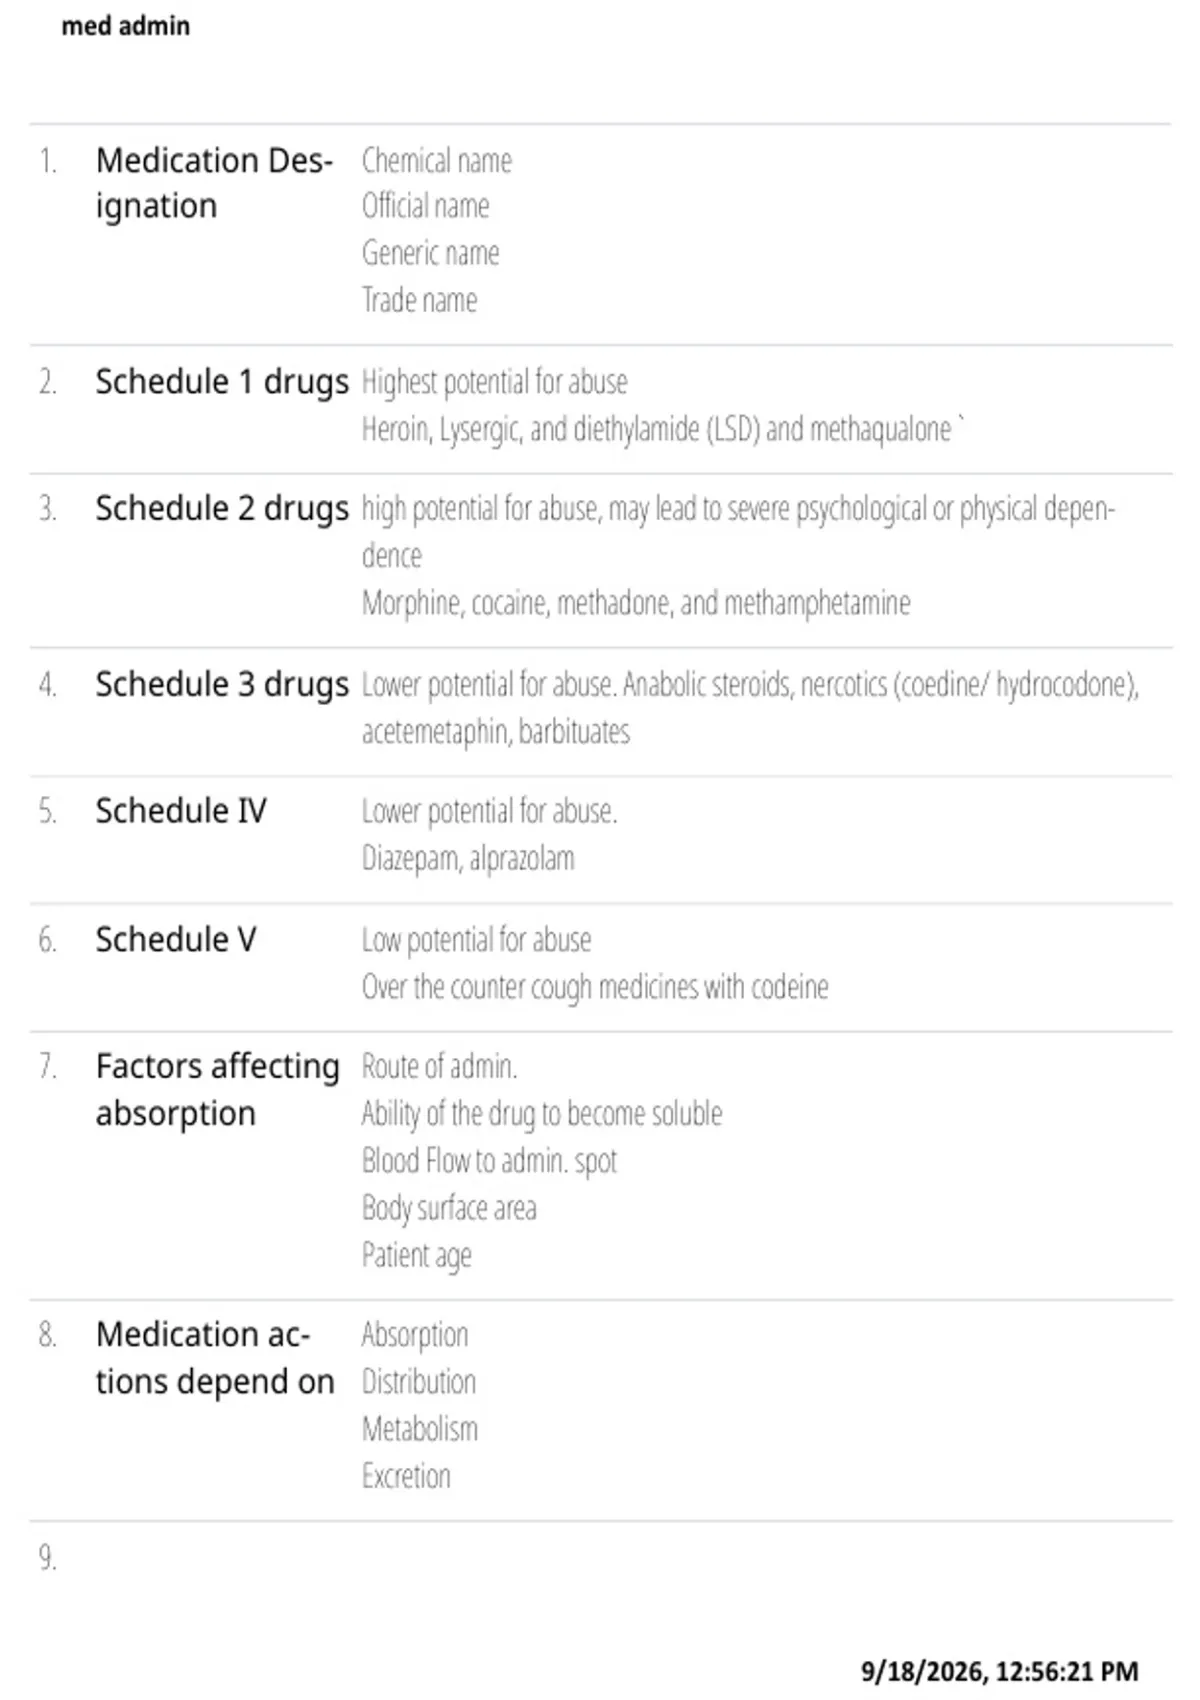Select 'Diazepam, alprazolam' definition text
1200x1700 pixels.
click(468, 859)
